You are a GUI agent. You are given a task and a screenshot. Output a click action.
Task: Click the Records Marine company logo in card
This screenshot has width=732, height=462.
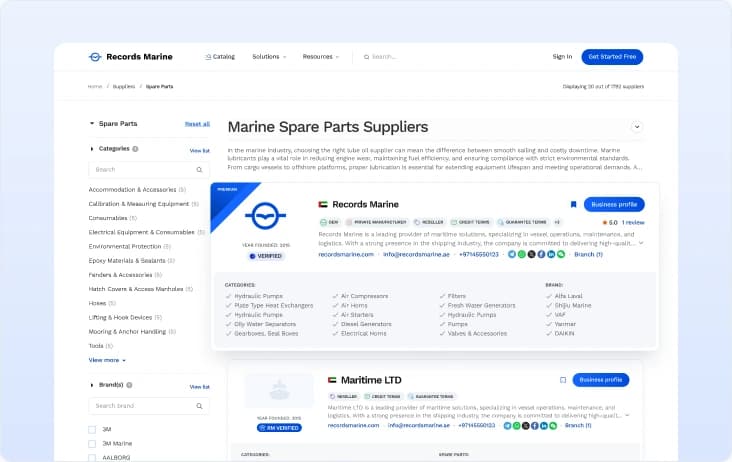pos(266,216)
